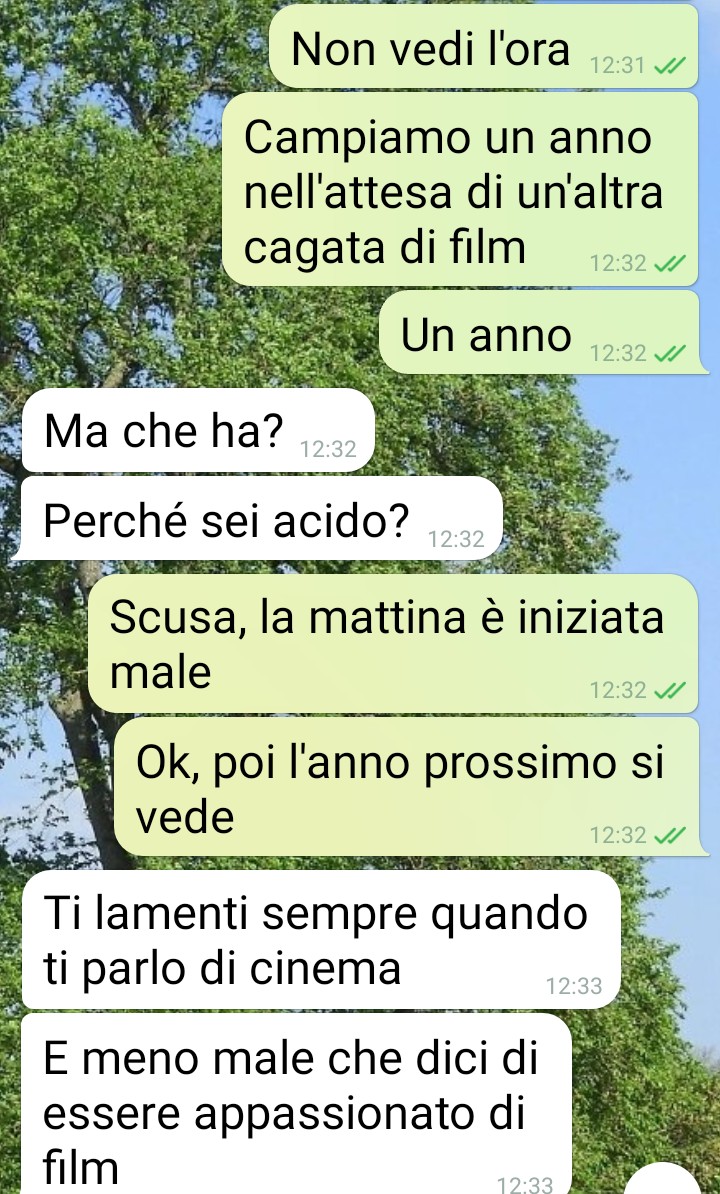Select the "Non vedi l'ora" message bubble
This screenshot has height=1194, width=720.
coord(484,46)
